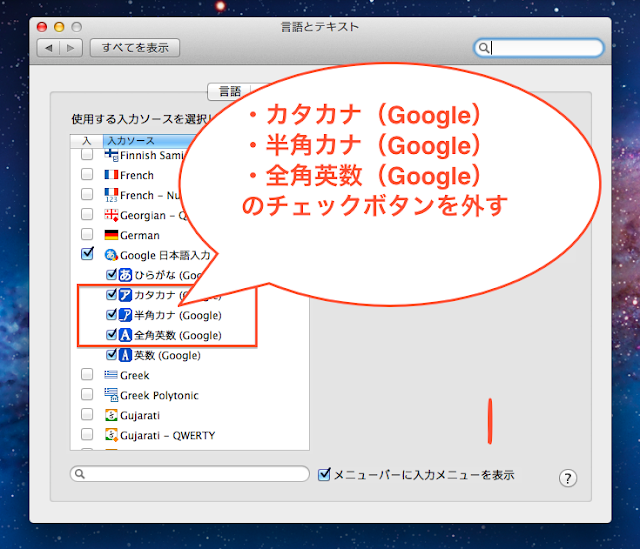640x549 pixels.
Task: Click the ひらがな (Google) あ icon
Action: [125, 275]
